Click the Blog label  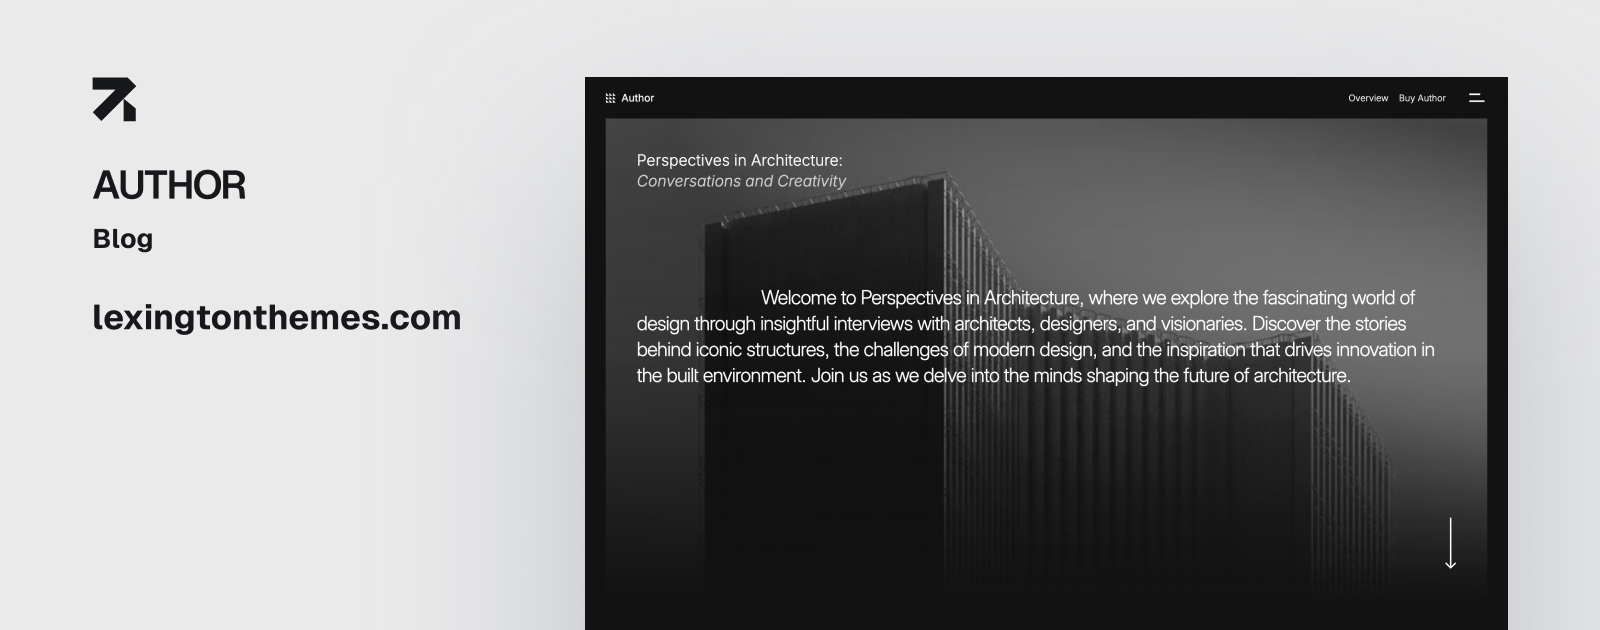[123, 239]
